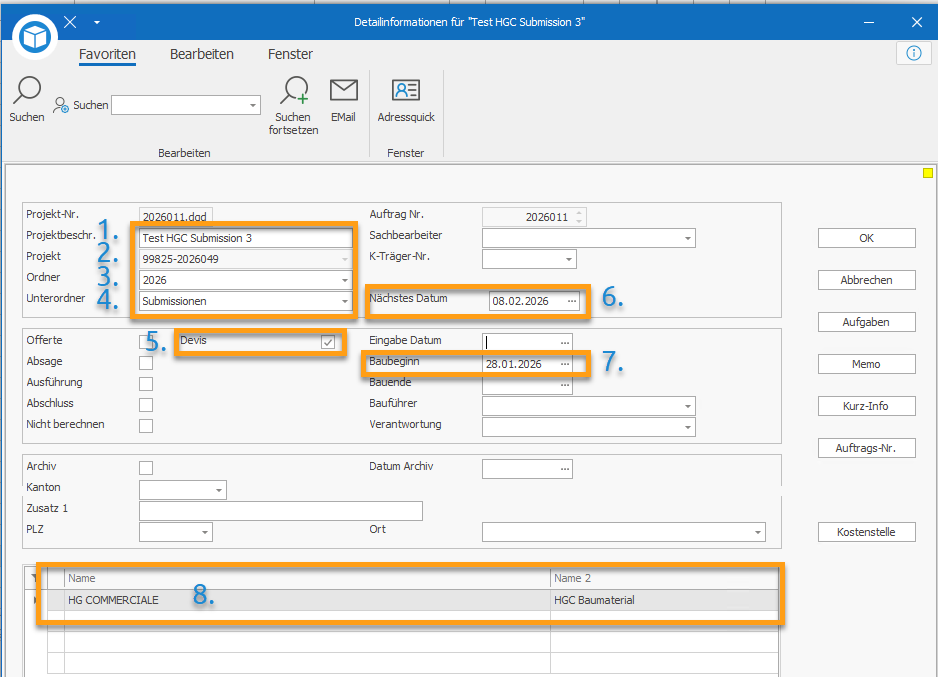Expand the Ordner dropdown
Viewport: 938px width, 677px height.
coord(345,280)
